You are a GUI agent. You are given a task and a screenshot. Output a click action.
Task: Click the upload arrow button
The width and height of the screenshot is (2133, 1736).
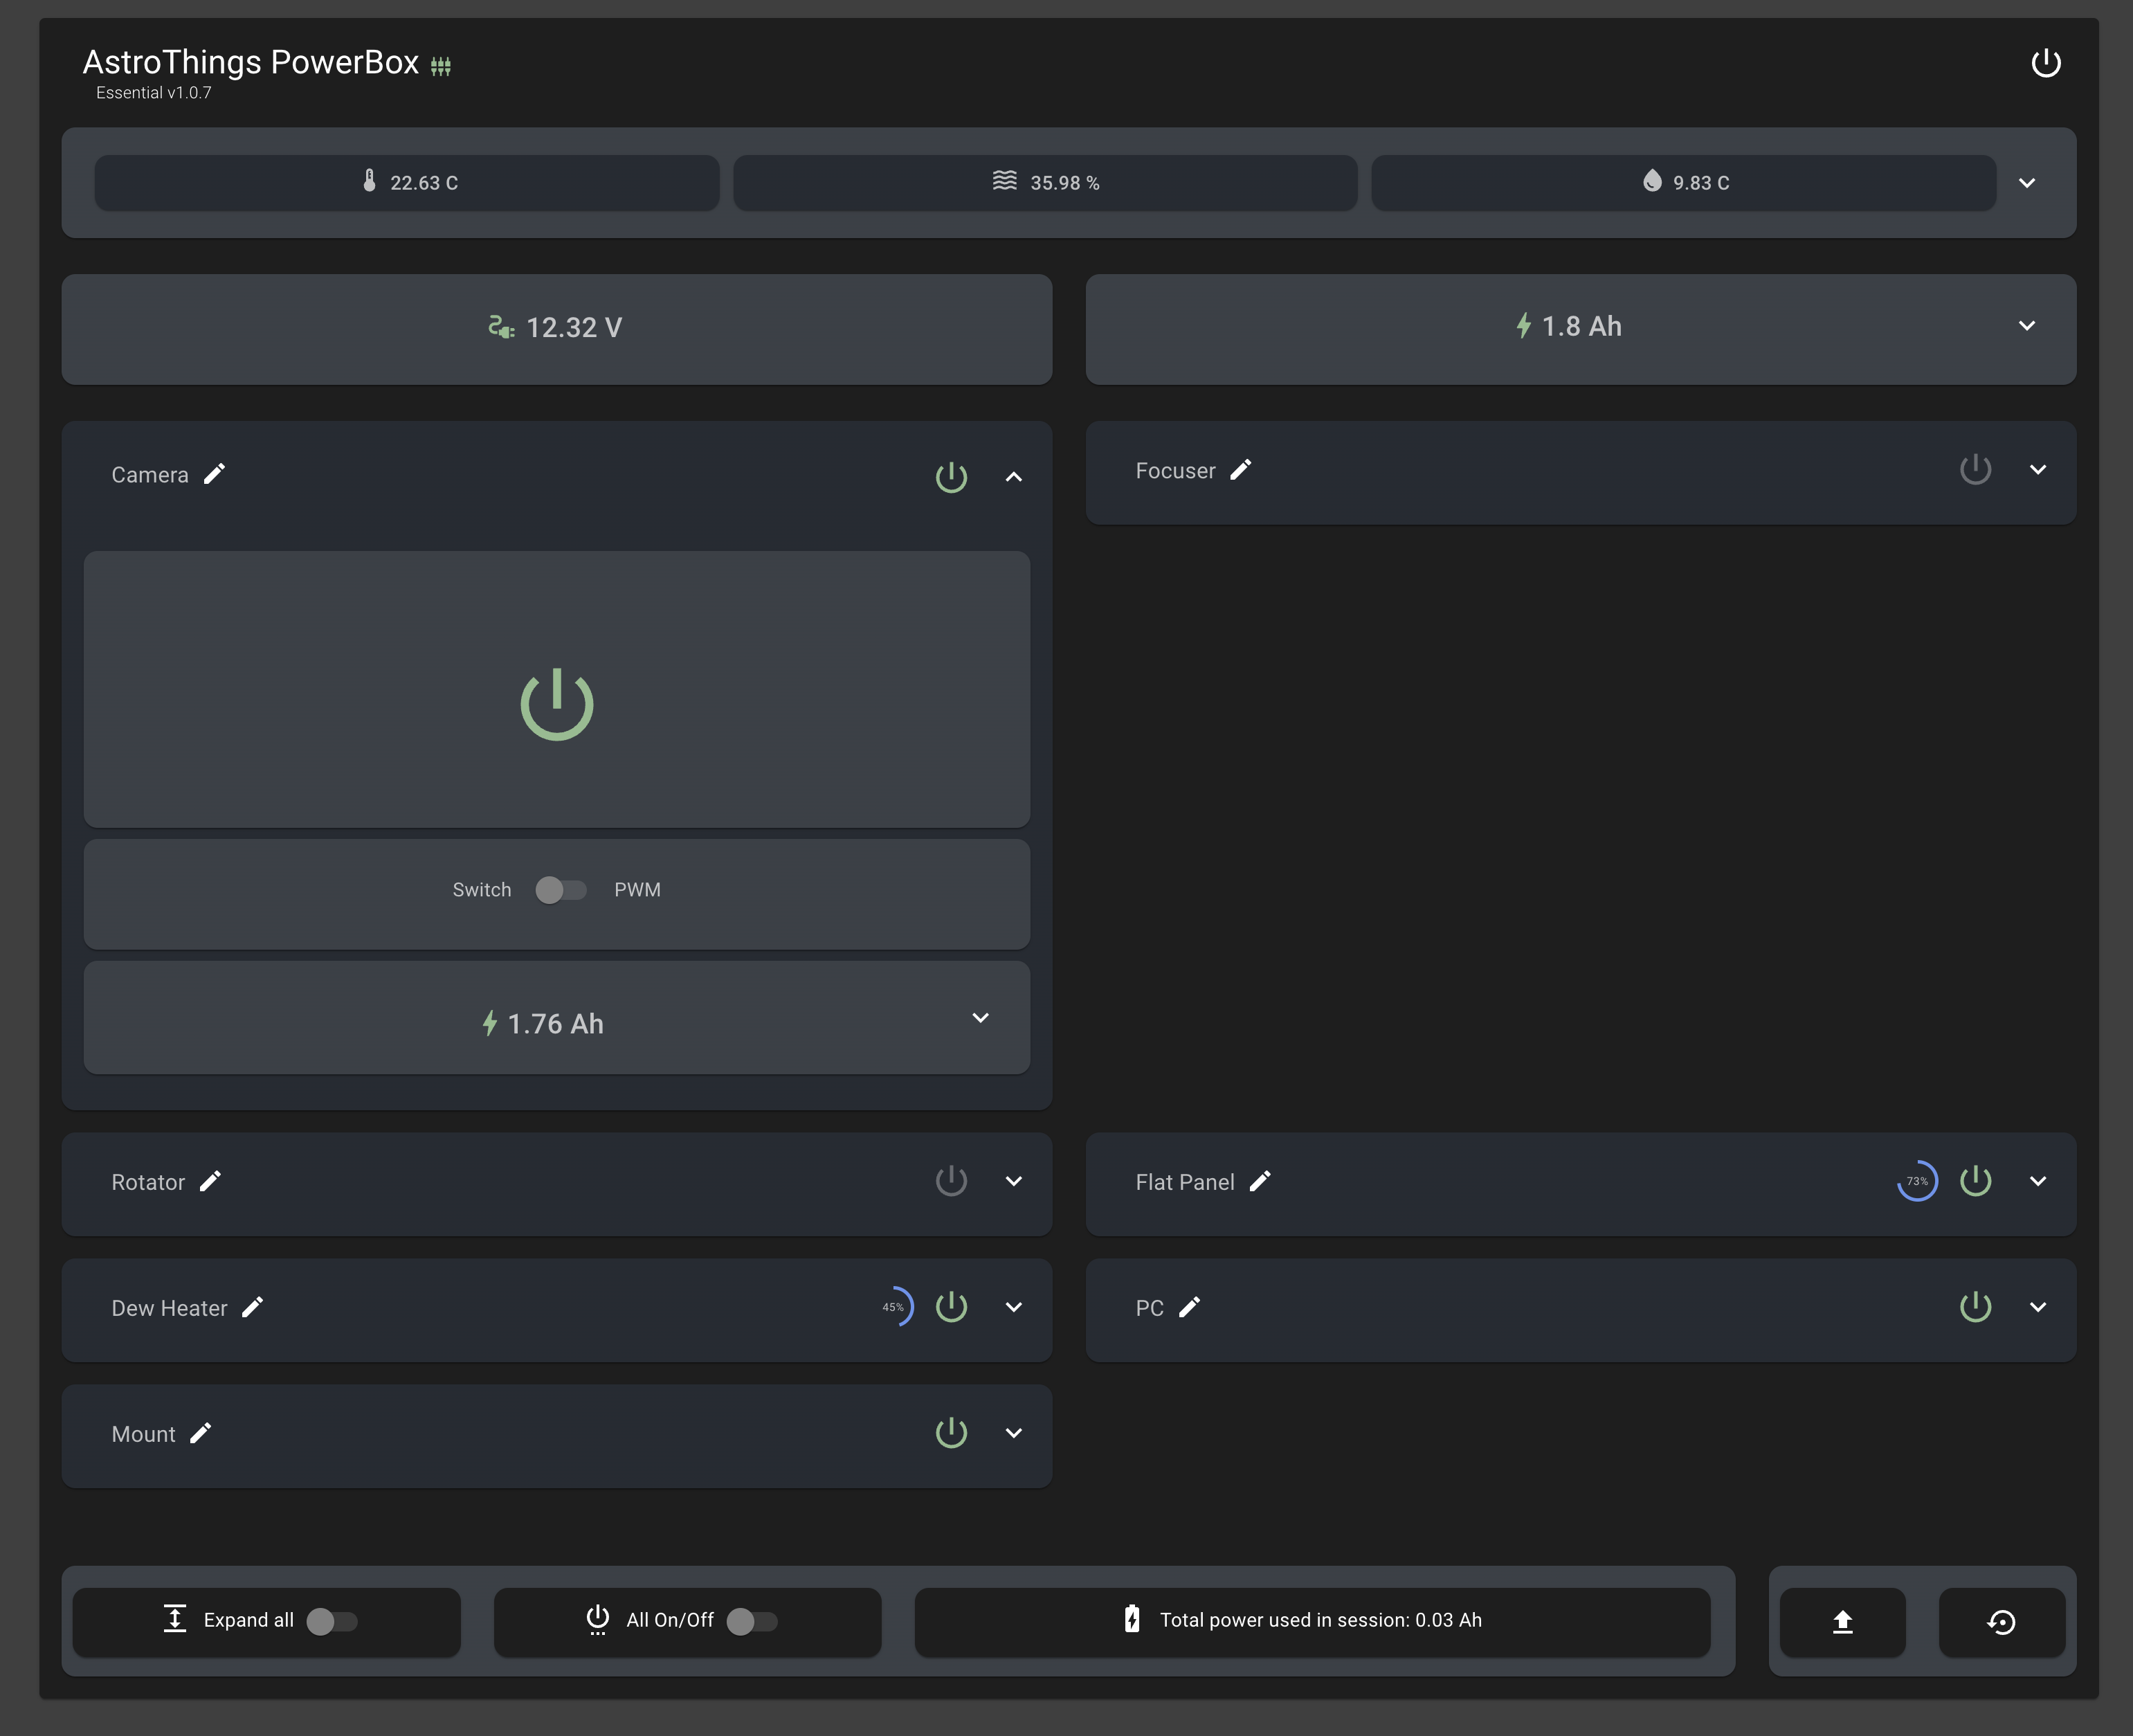[1842, 1622]
